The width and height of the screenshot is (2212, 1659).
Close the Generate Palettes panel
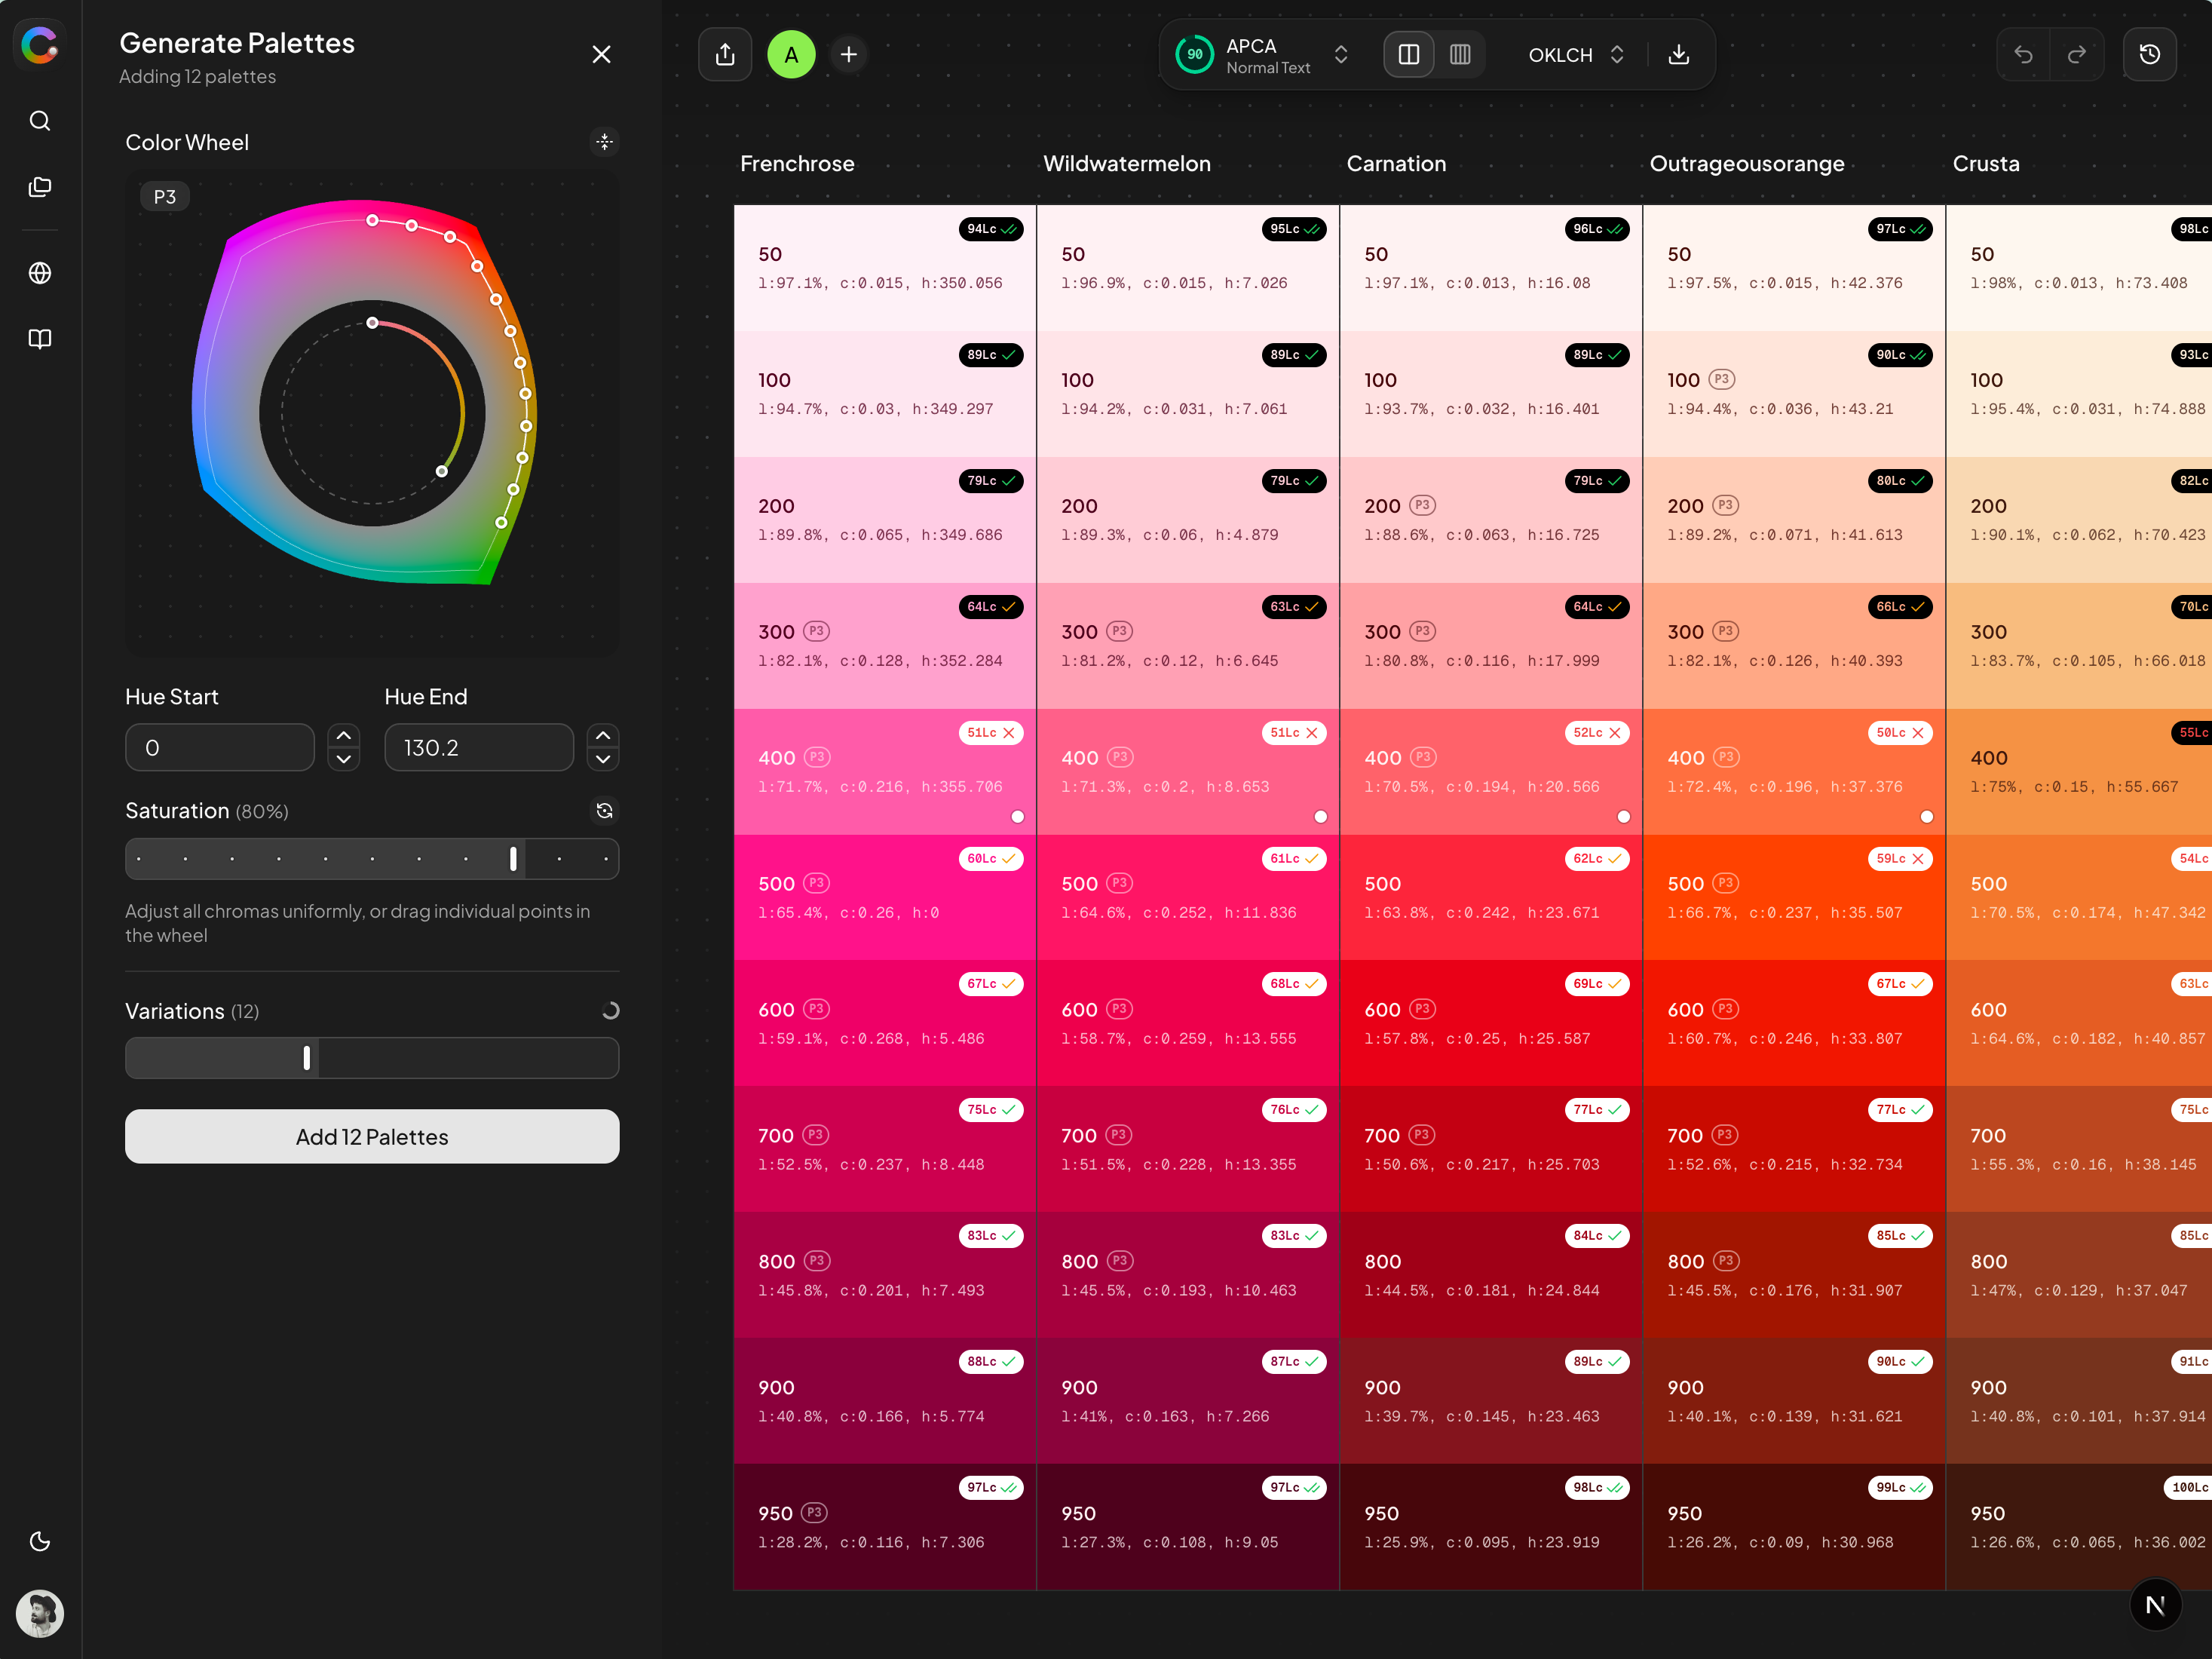coord(601,54)
